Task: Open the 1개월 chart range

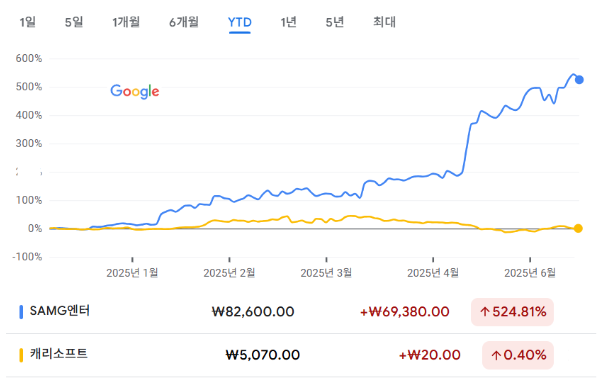Action: pyautogui.click(x=126, y=22)
